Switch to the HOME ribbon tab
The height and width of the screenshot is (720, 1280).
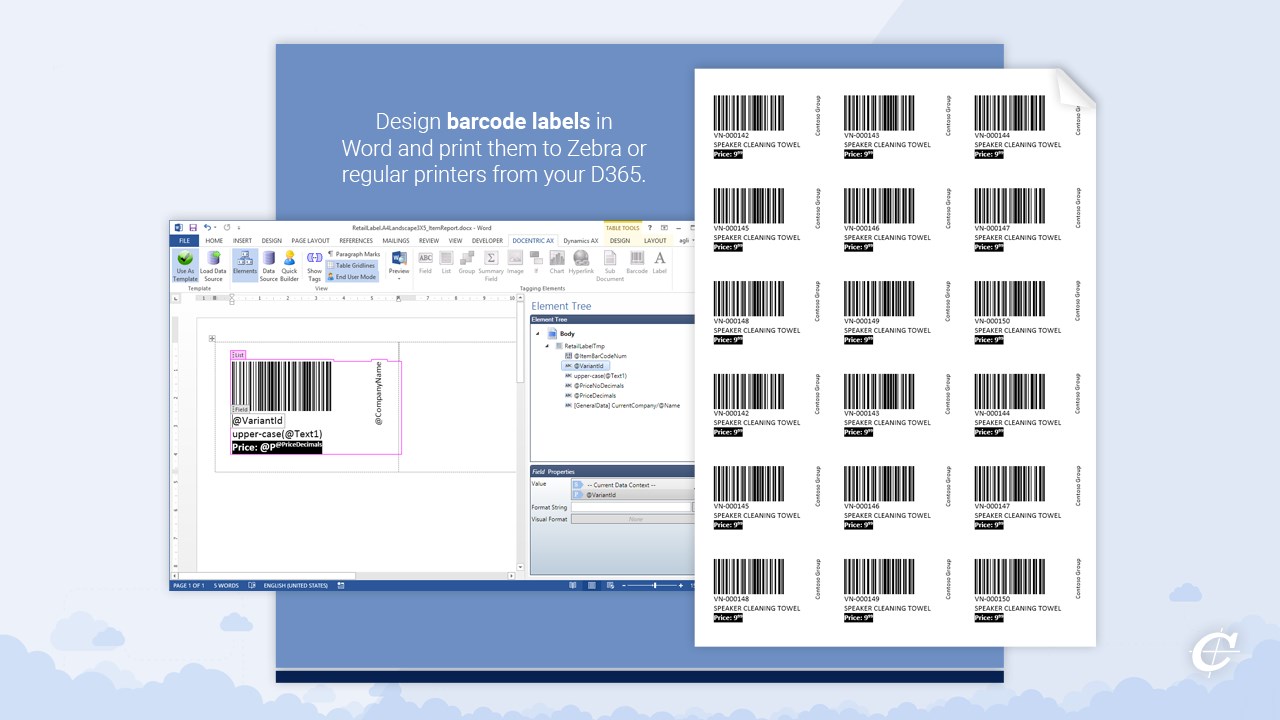214,241
